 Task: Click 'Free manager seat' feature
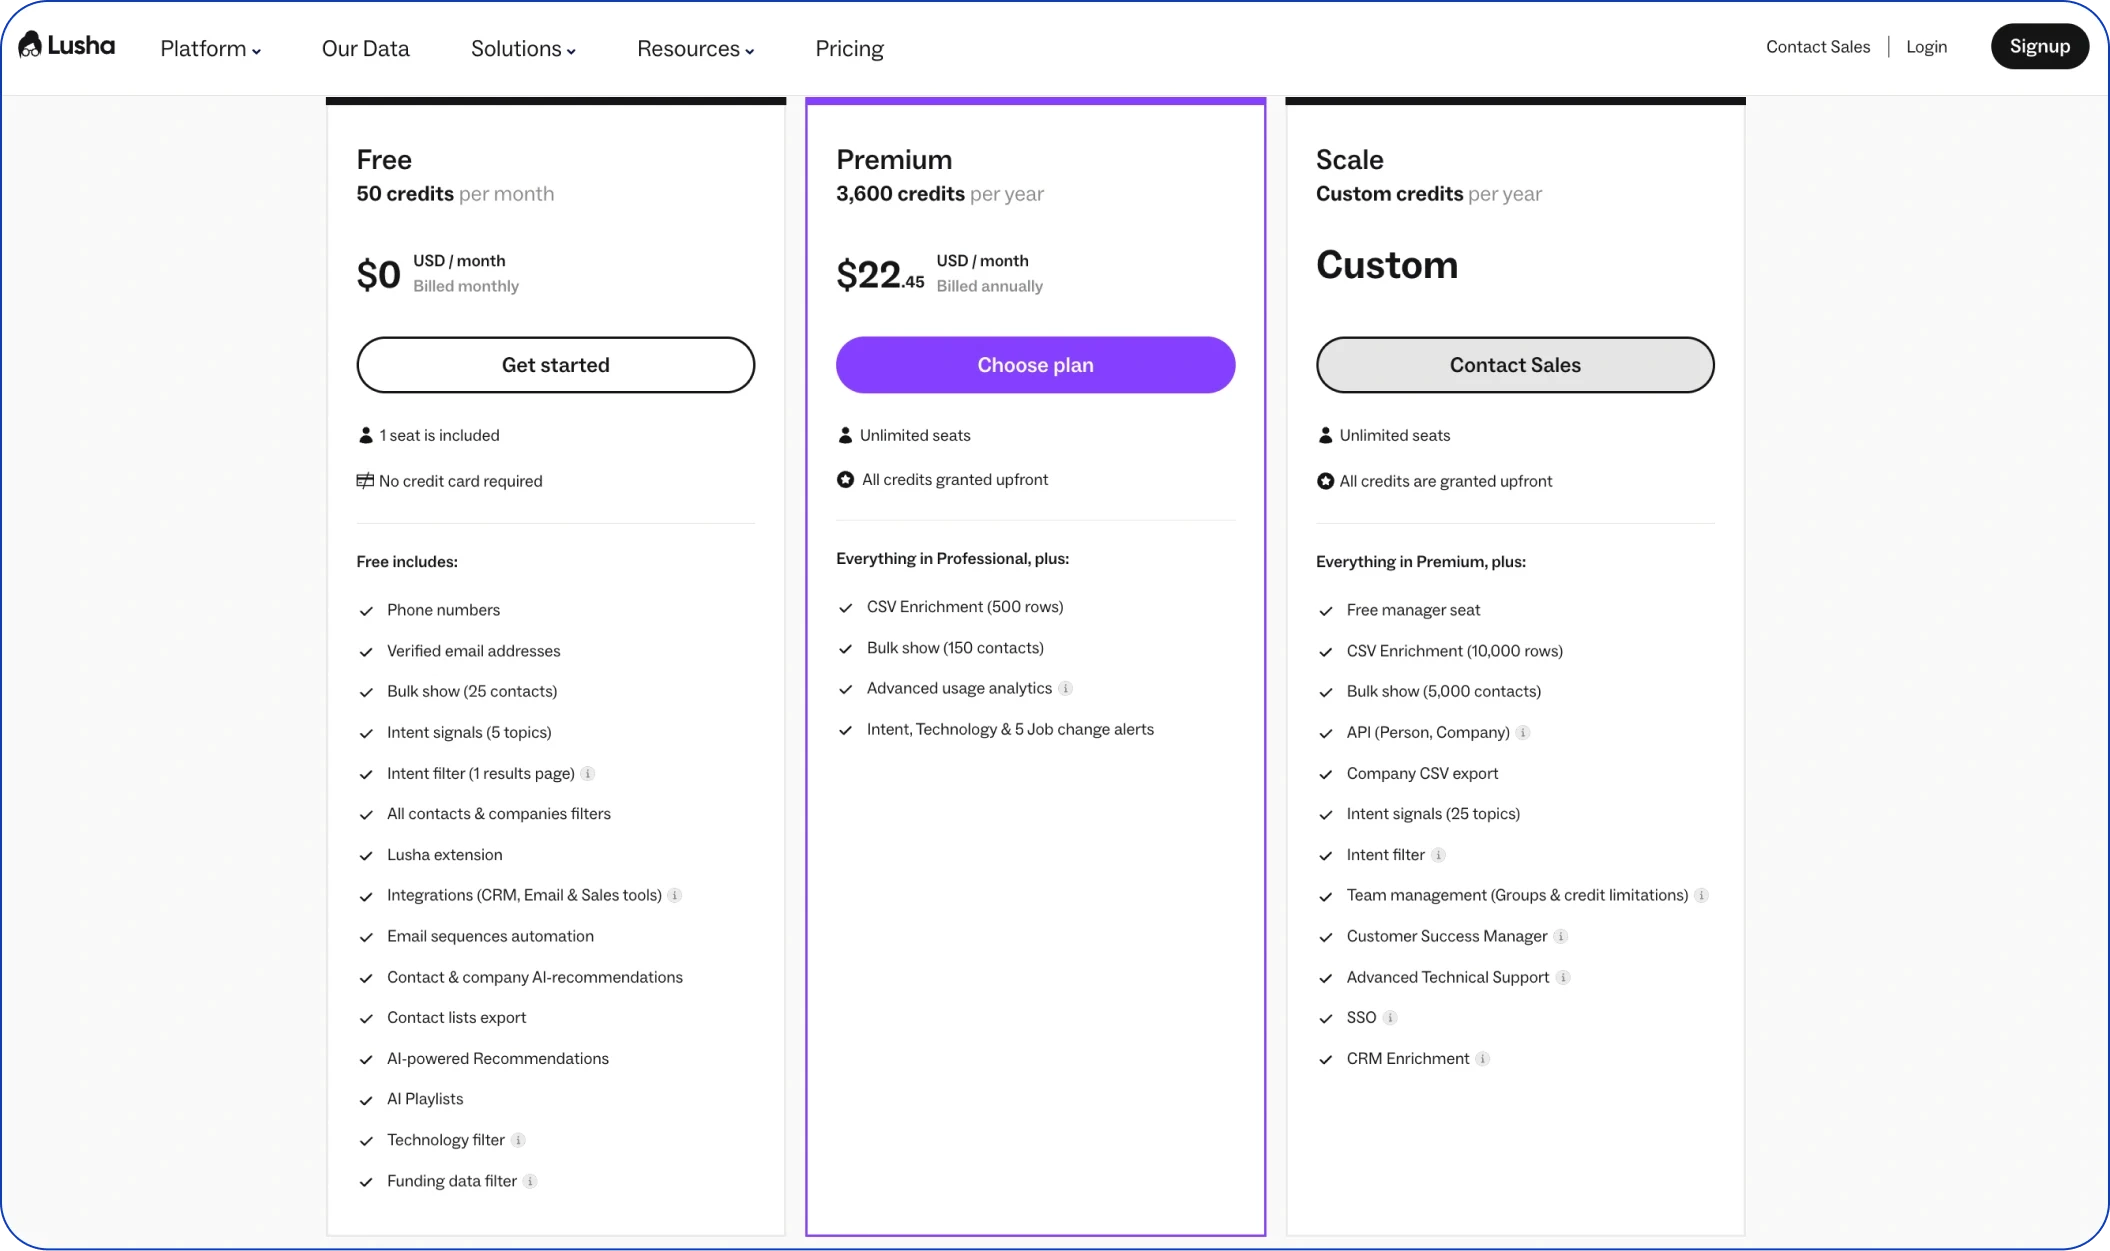1413,610
